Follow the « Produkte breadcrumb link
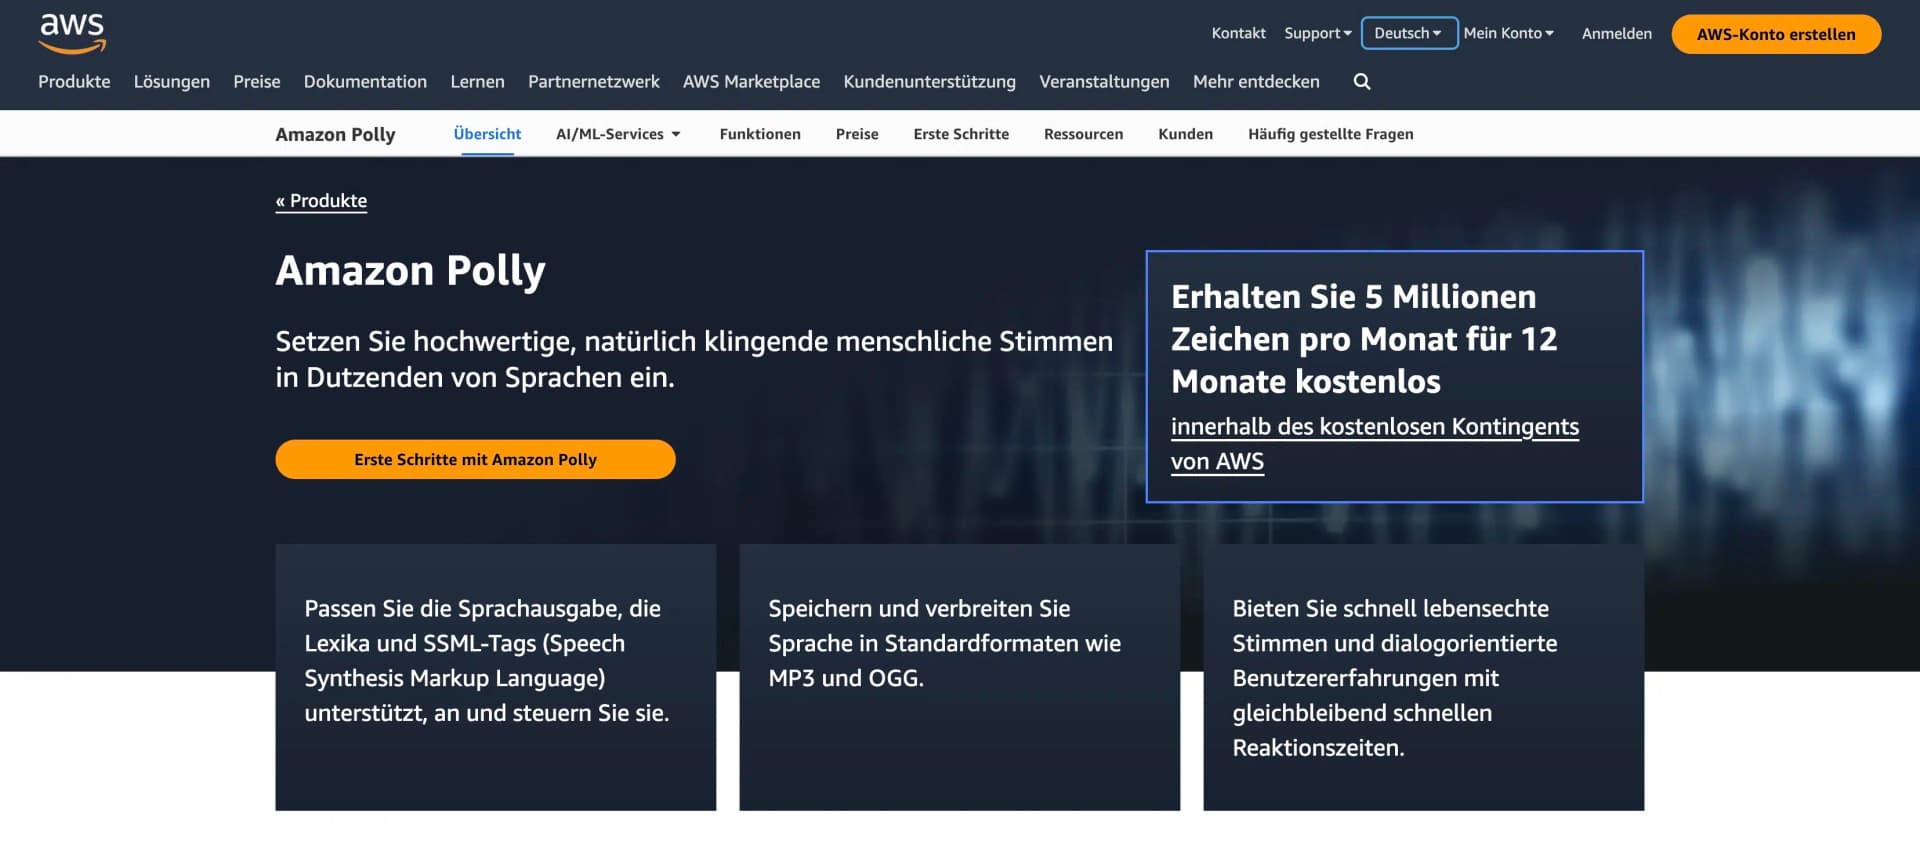This screenshot has height=863, width=1920. [321, 201]
